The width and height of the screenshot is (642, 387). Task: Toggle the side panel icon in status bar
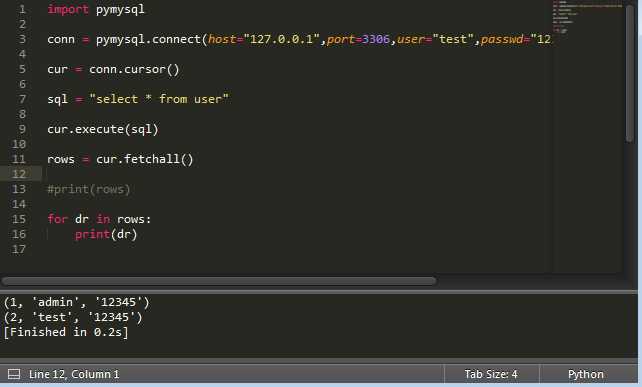click(x=14, y=374)
